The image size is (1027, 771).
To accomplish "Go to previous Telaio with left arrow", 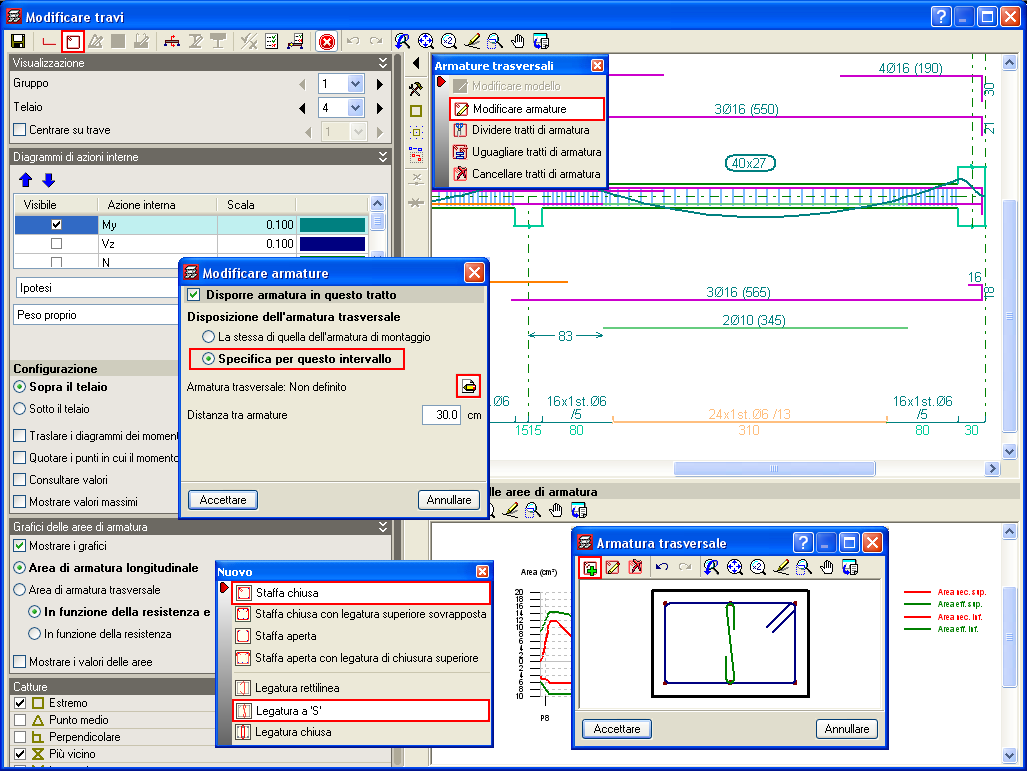I will 303,108.
